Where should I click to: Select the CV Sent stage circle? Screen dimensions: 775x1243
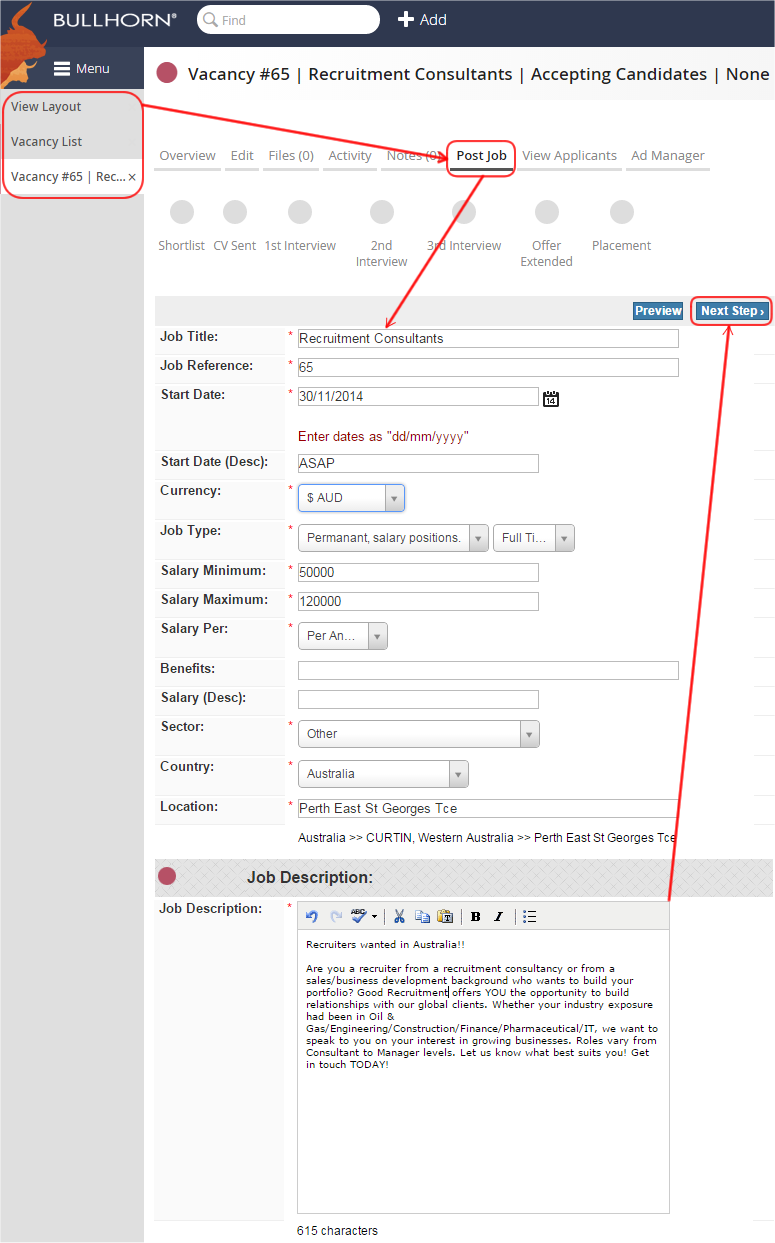point(235,212)
